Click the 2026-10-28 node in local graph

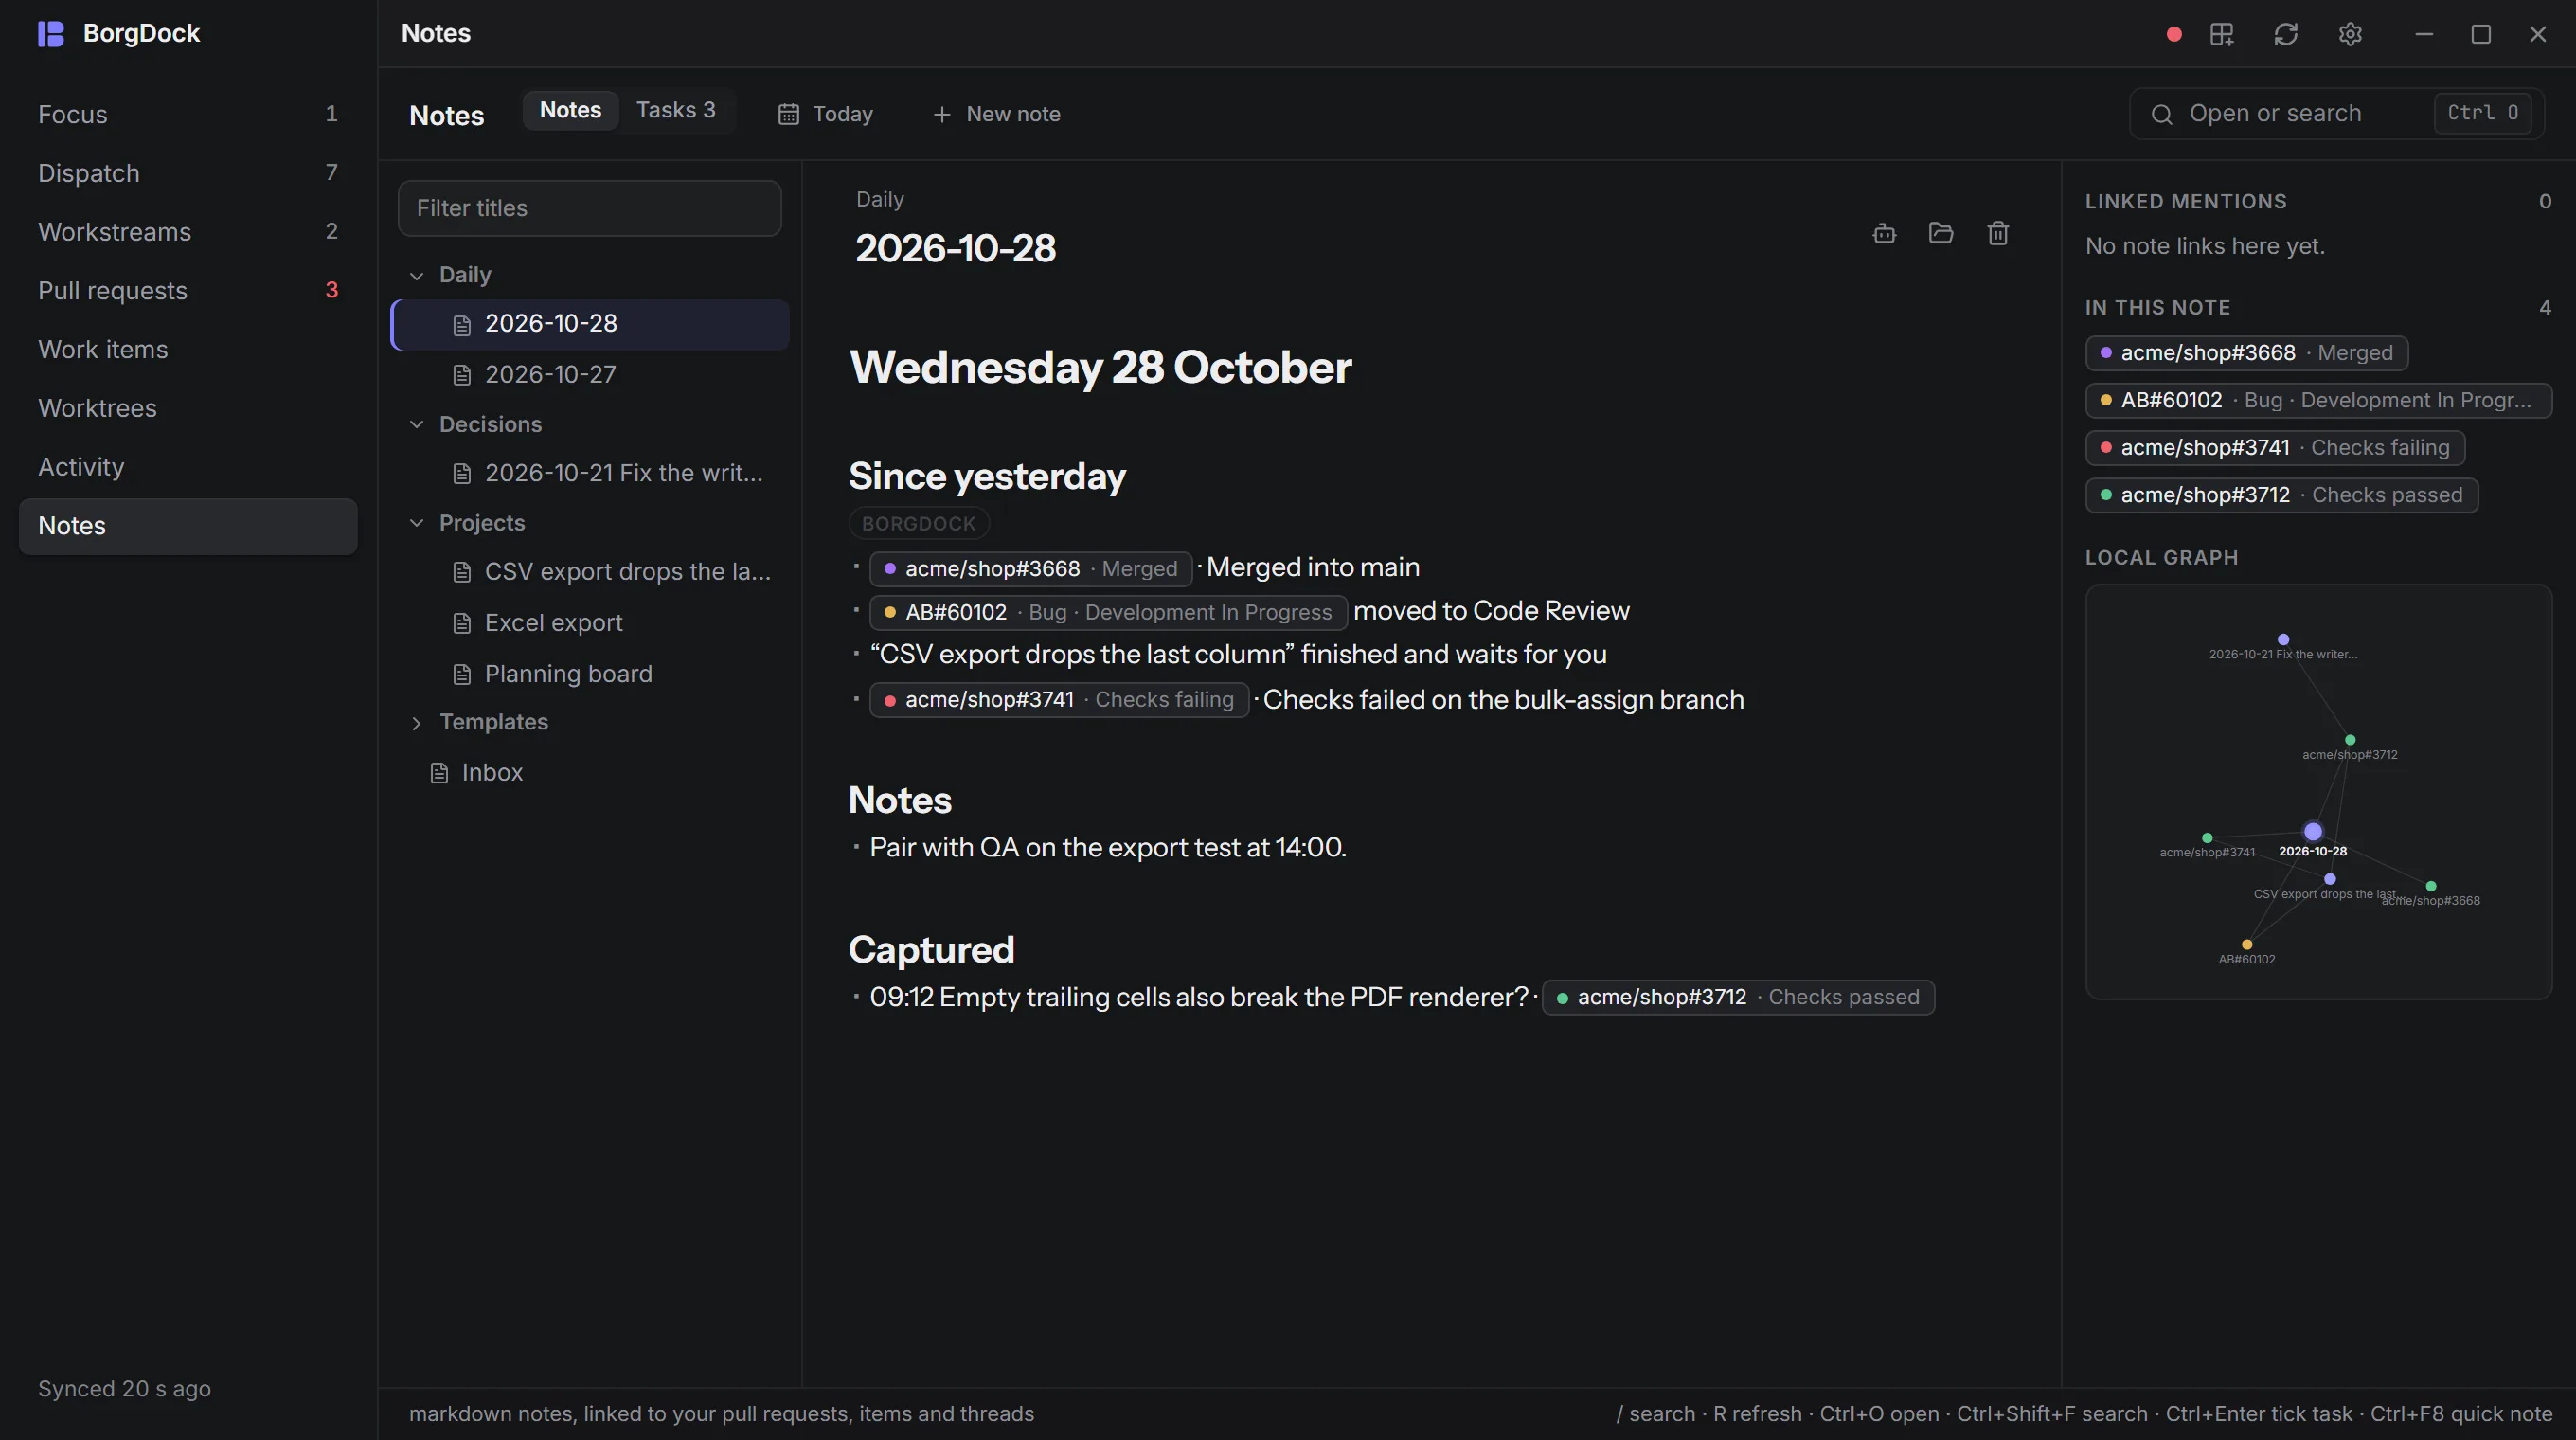(x=2312, y=832)
